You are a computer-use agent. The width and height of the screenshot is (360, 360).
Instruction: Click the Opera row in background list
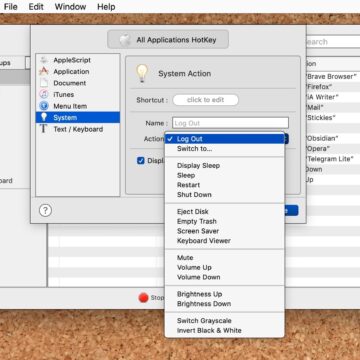(333, 148)
